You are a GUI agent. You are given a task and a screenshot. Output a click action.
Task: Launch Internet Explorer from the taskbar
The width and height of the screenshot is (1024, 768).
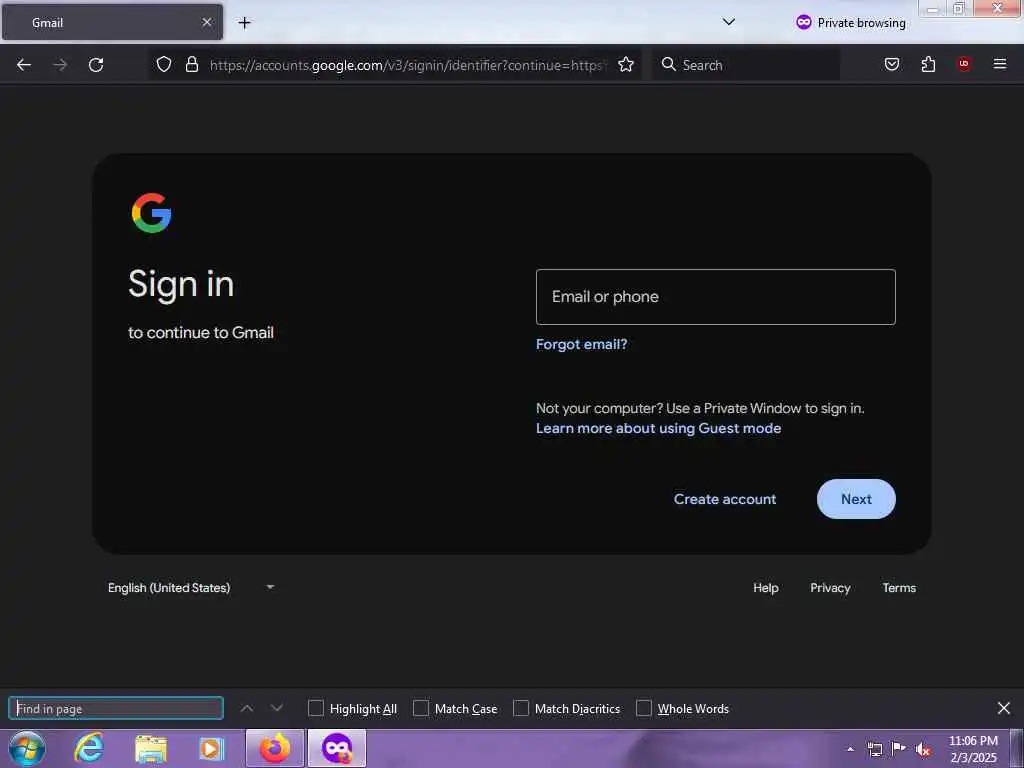pyautogui.click(x=89, y=748)
